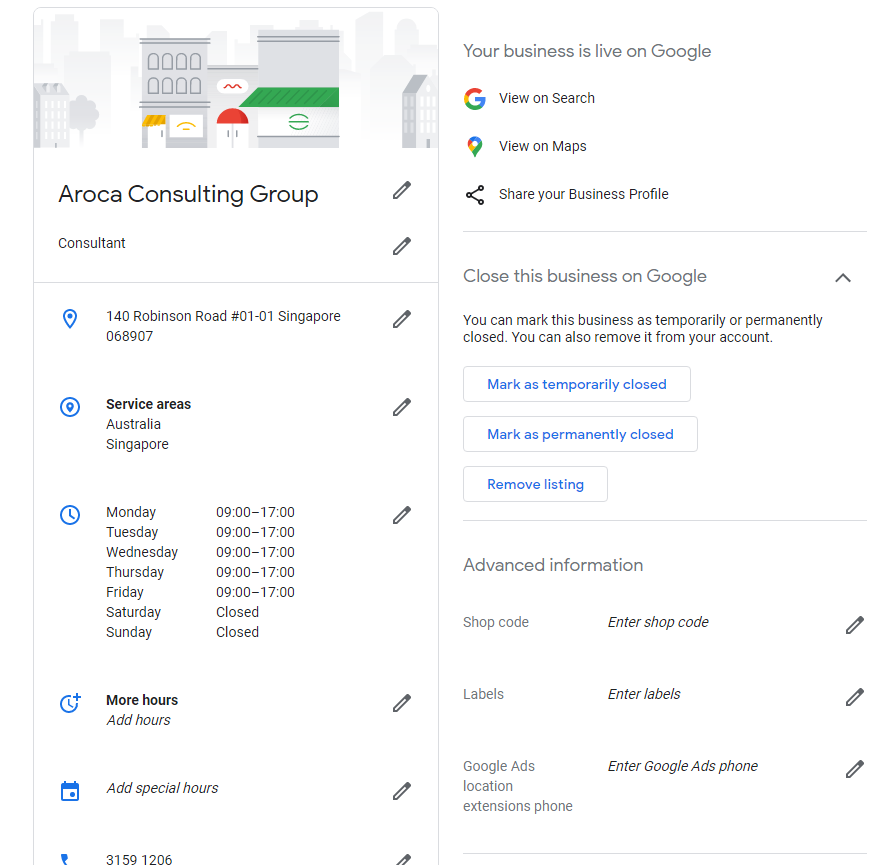This screenshot has width=896, height=865.
Task: Open View on Search link
Action: [546, 98]
